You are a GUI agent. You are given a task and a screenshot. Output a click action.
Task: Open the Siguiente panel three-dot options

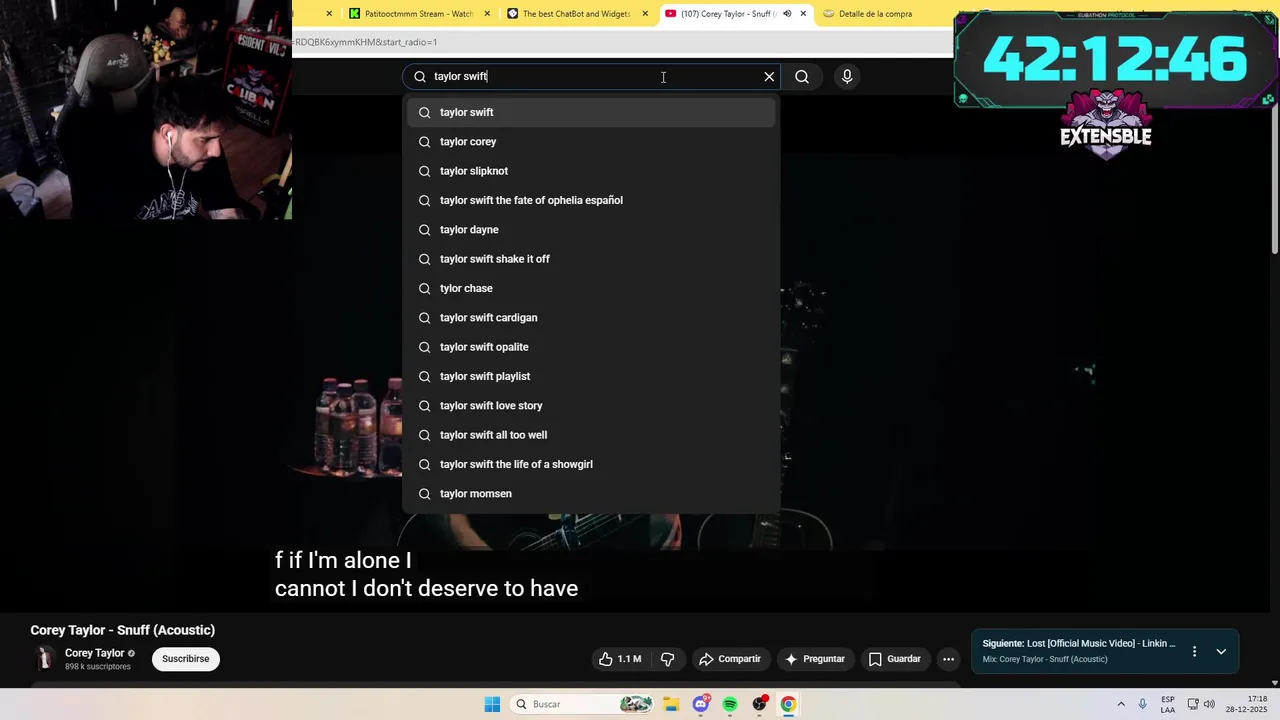tap(1194, 651)
